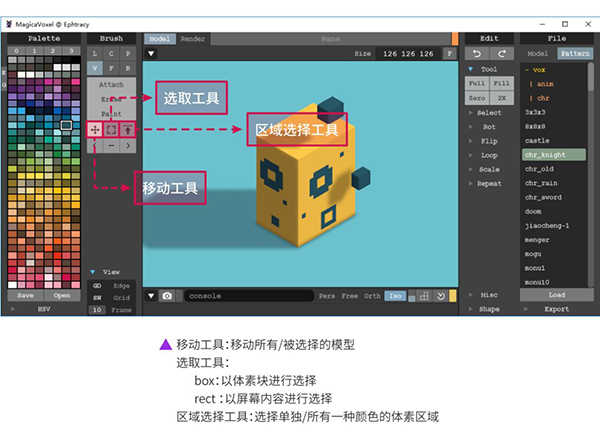The height and width of the screenshot is (435, 600).
Task: Open the Model tab in the File panel
Action: point(538,54)
